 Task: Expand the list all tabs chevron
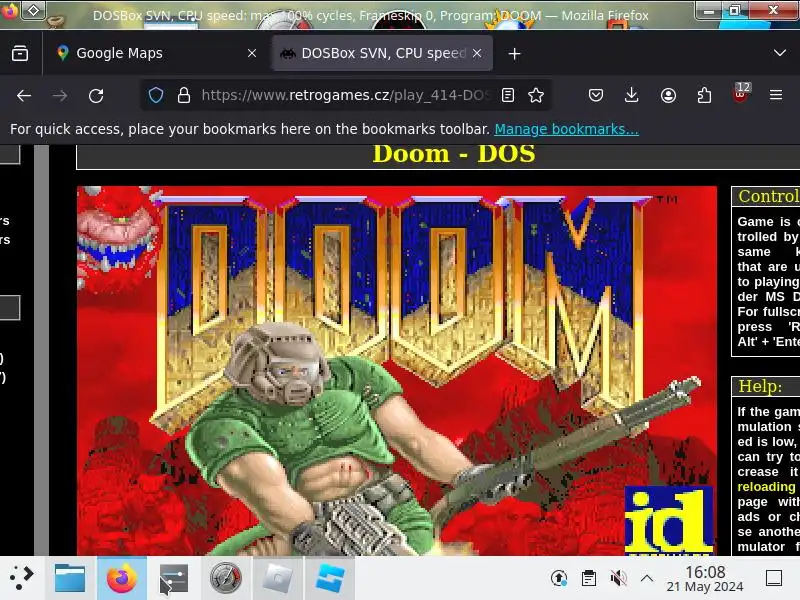(x=780, y=53)
